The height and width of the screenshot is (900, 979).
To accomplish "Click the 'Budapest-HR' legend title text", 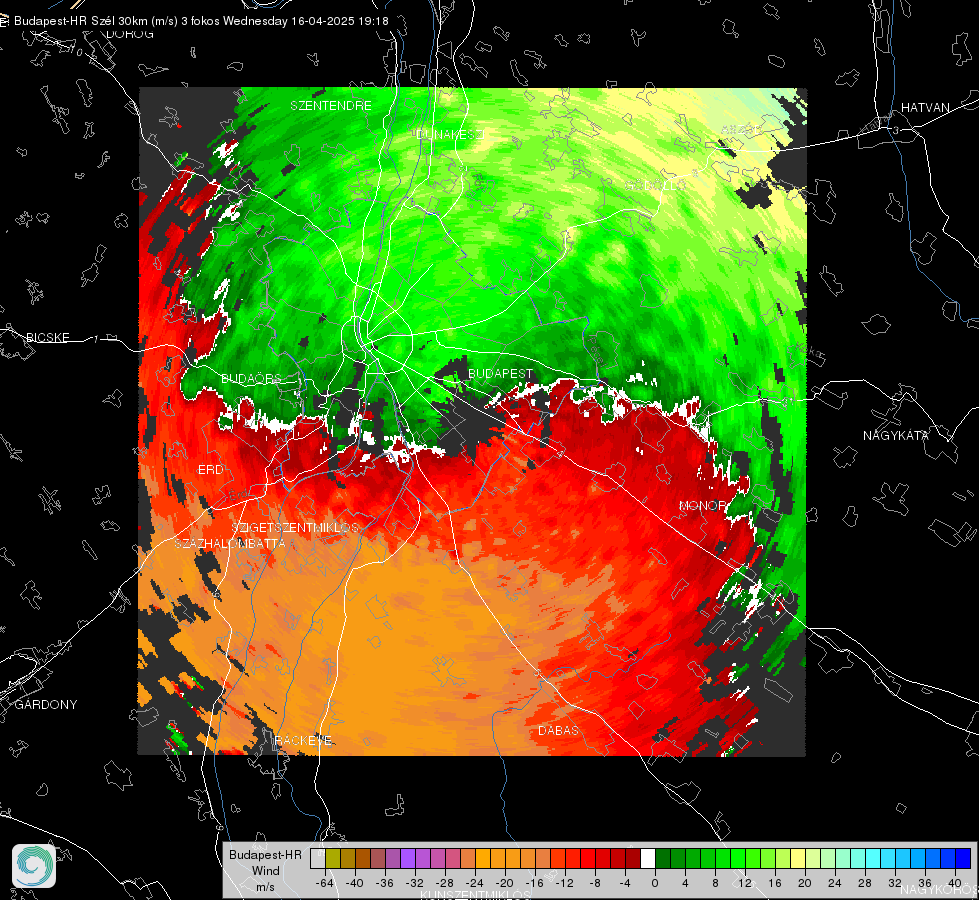I will pos(265,855).
